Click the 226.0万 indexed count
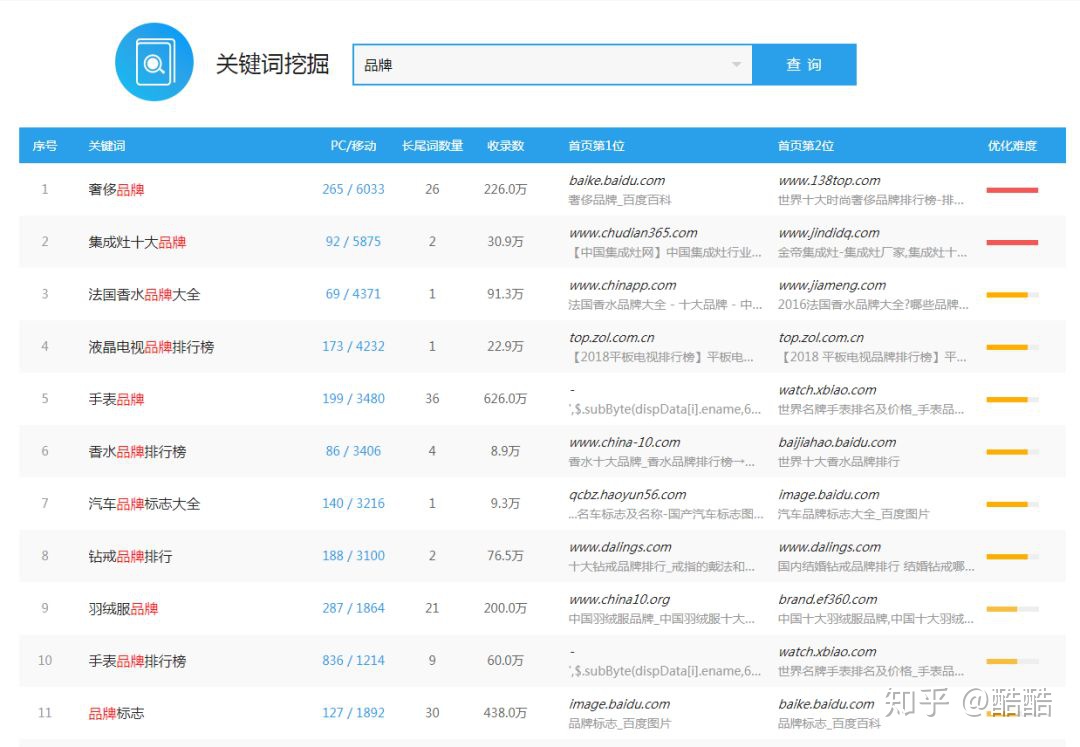Image resolution: width=1080 pixels, height=747 pixels. click(506, 189)
